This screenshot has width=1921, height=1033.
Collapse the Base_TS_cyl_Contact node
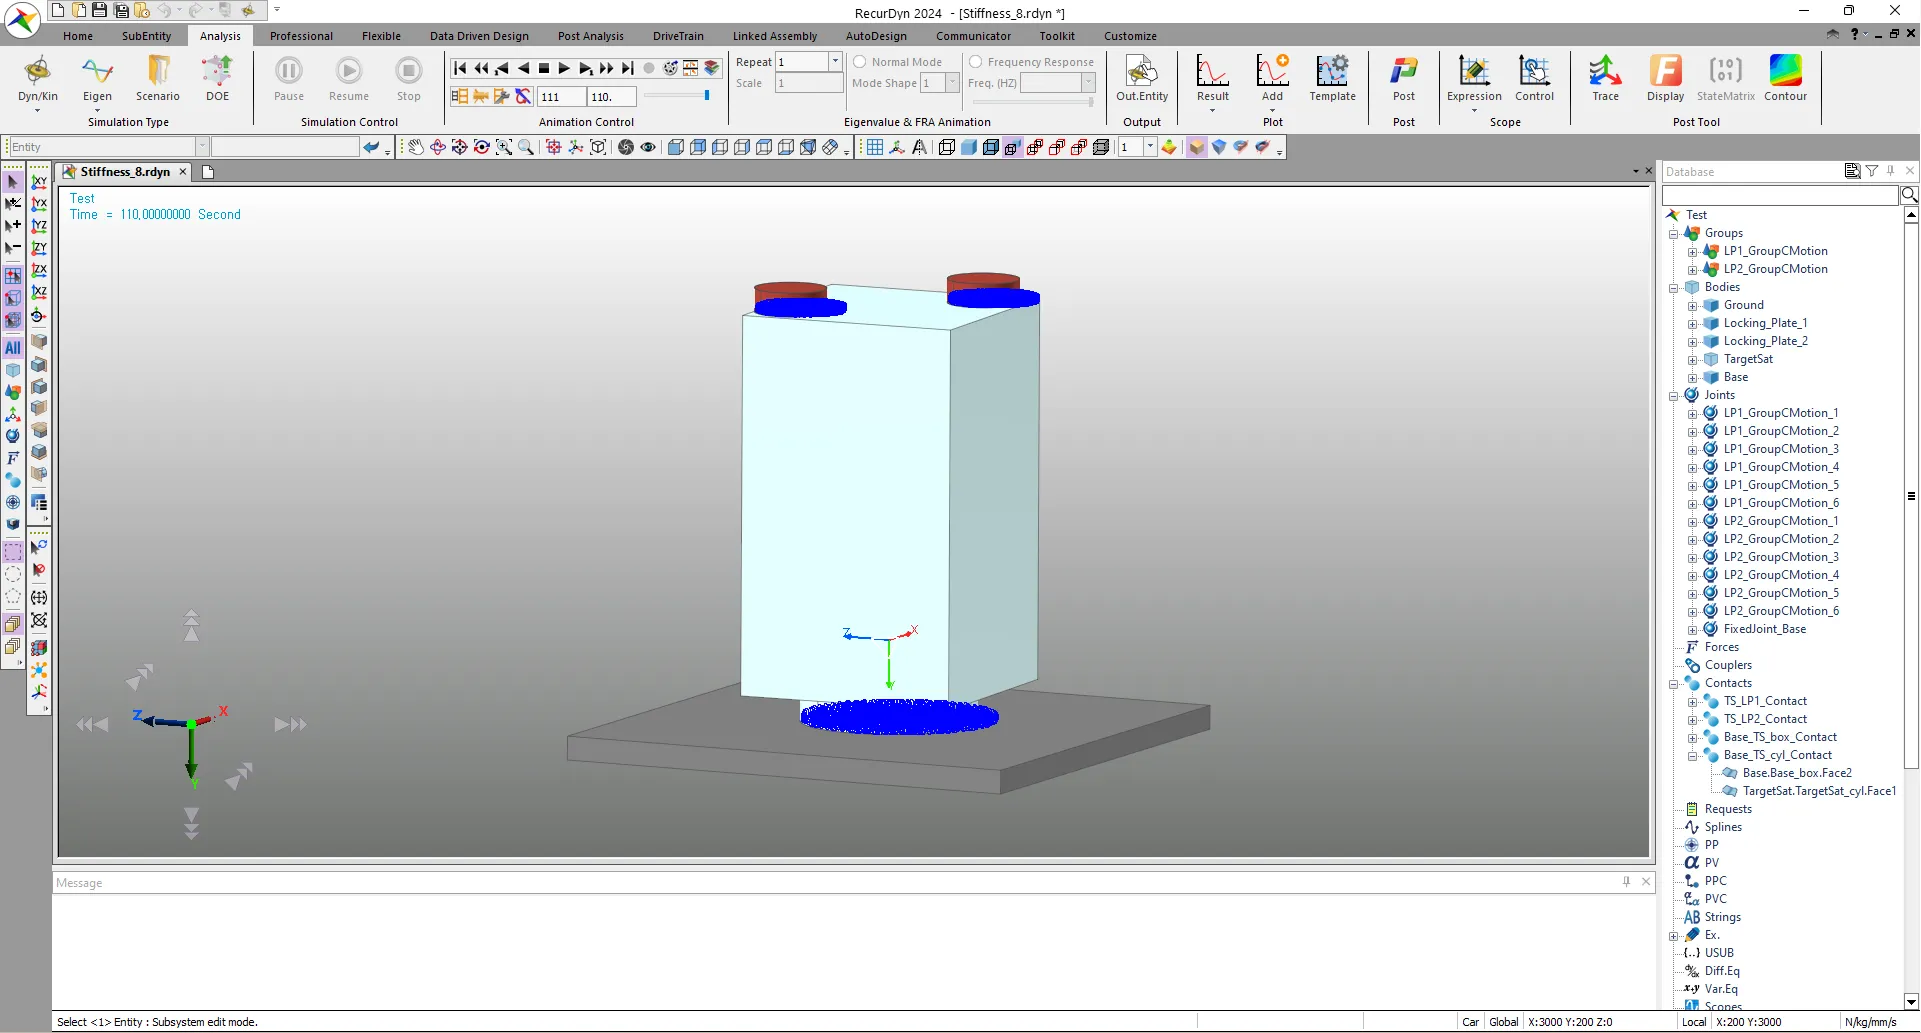[1692, 756]
